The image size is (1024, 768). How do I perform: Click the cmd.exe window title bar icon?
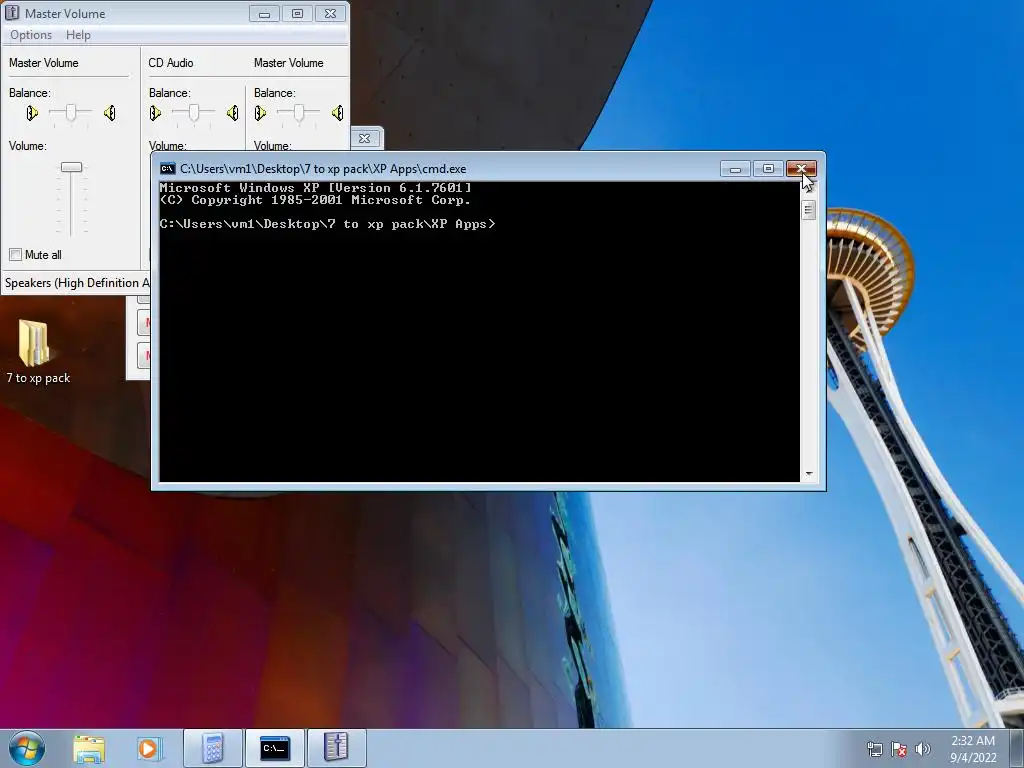pyautogui.click(x=168, y=168)
